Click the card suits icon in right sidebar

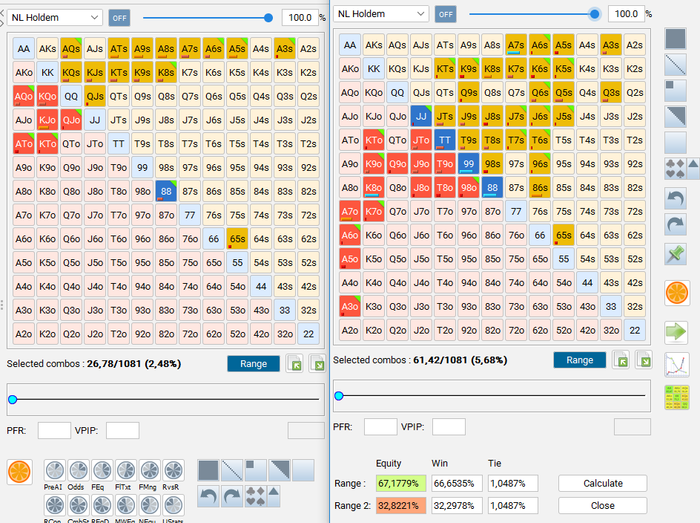(x=675, y=169)
